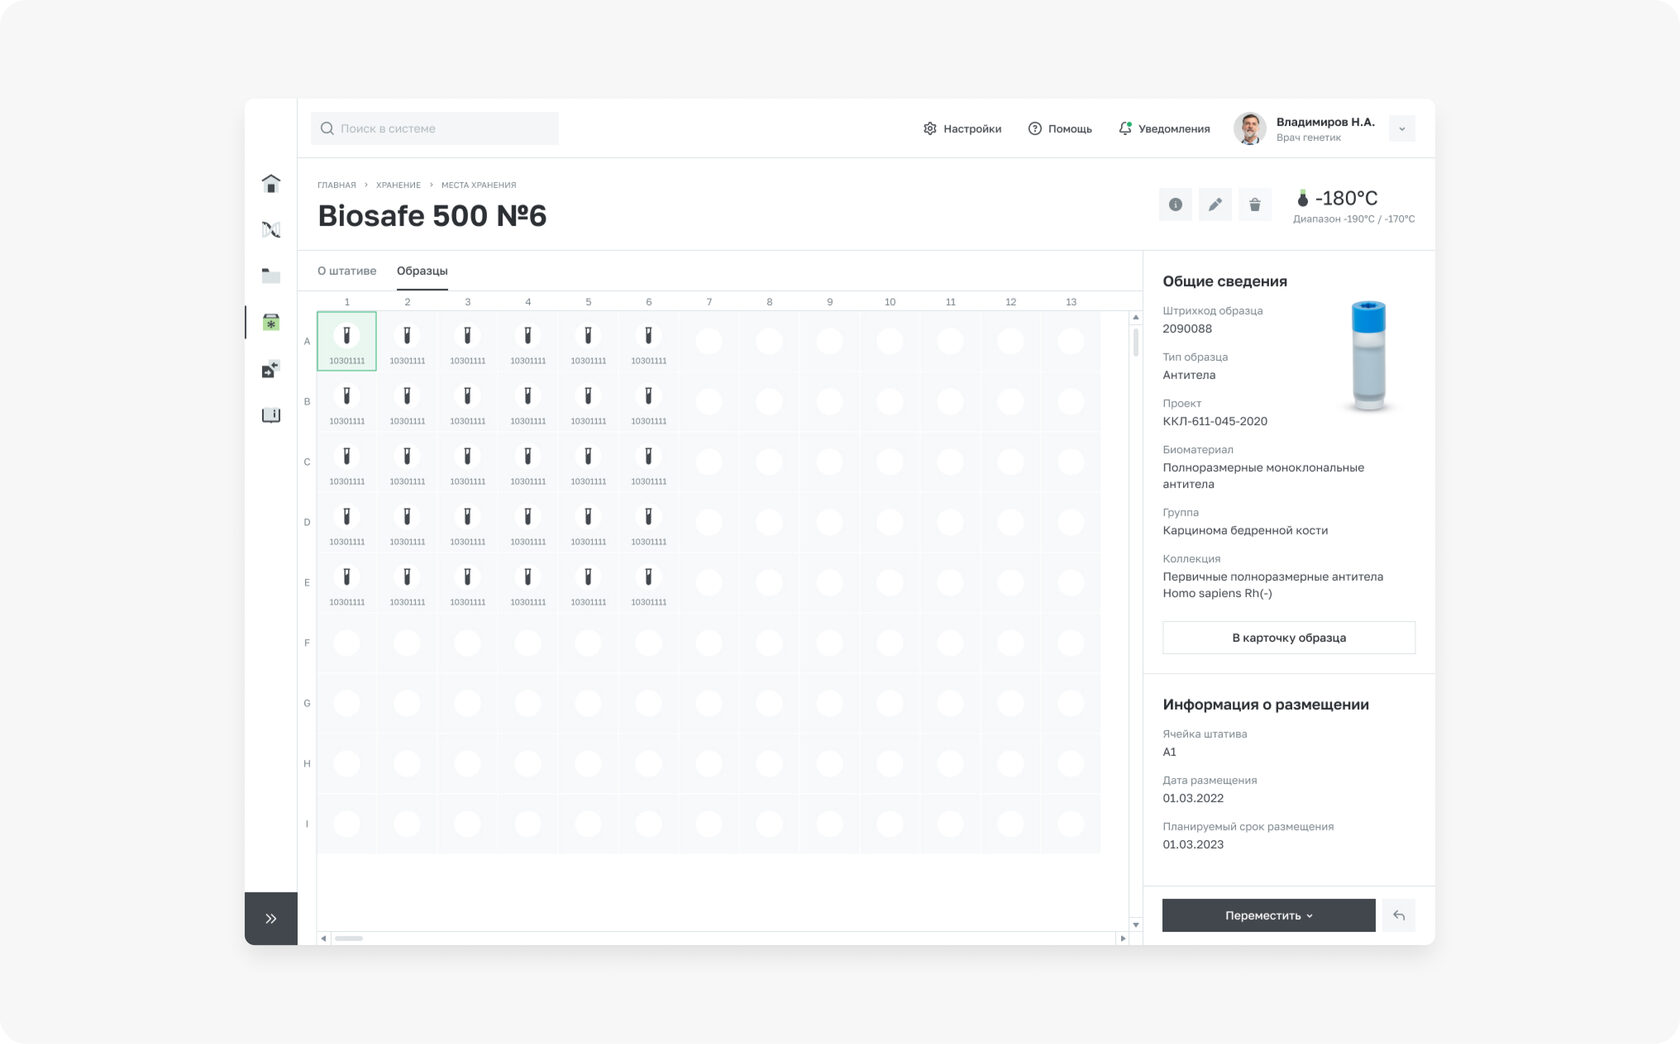Open the freezer storage sidebar icon
This screenshot has width=1680, height=1044.
(x=271, y=322)
